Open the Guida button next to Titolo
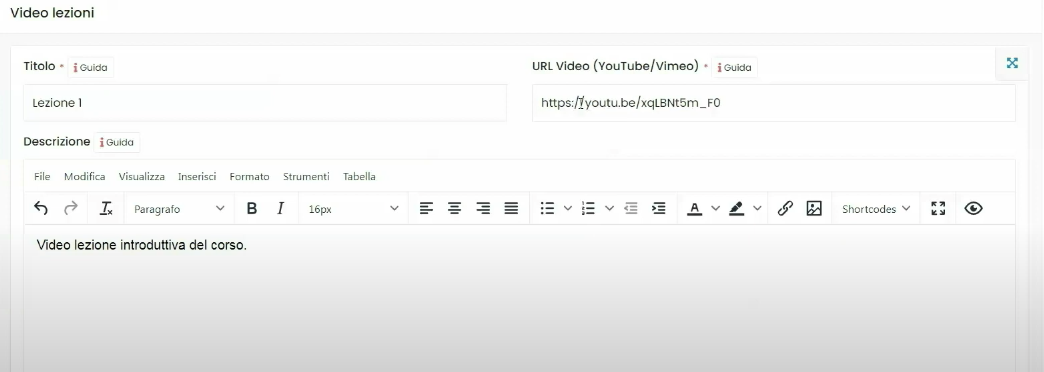This screenshot has height=372, width=1044. pos(91,68)
